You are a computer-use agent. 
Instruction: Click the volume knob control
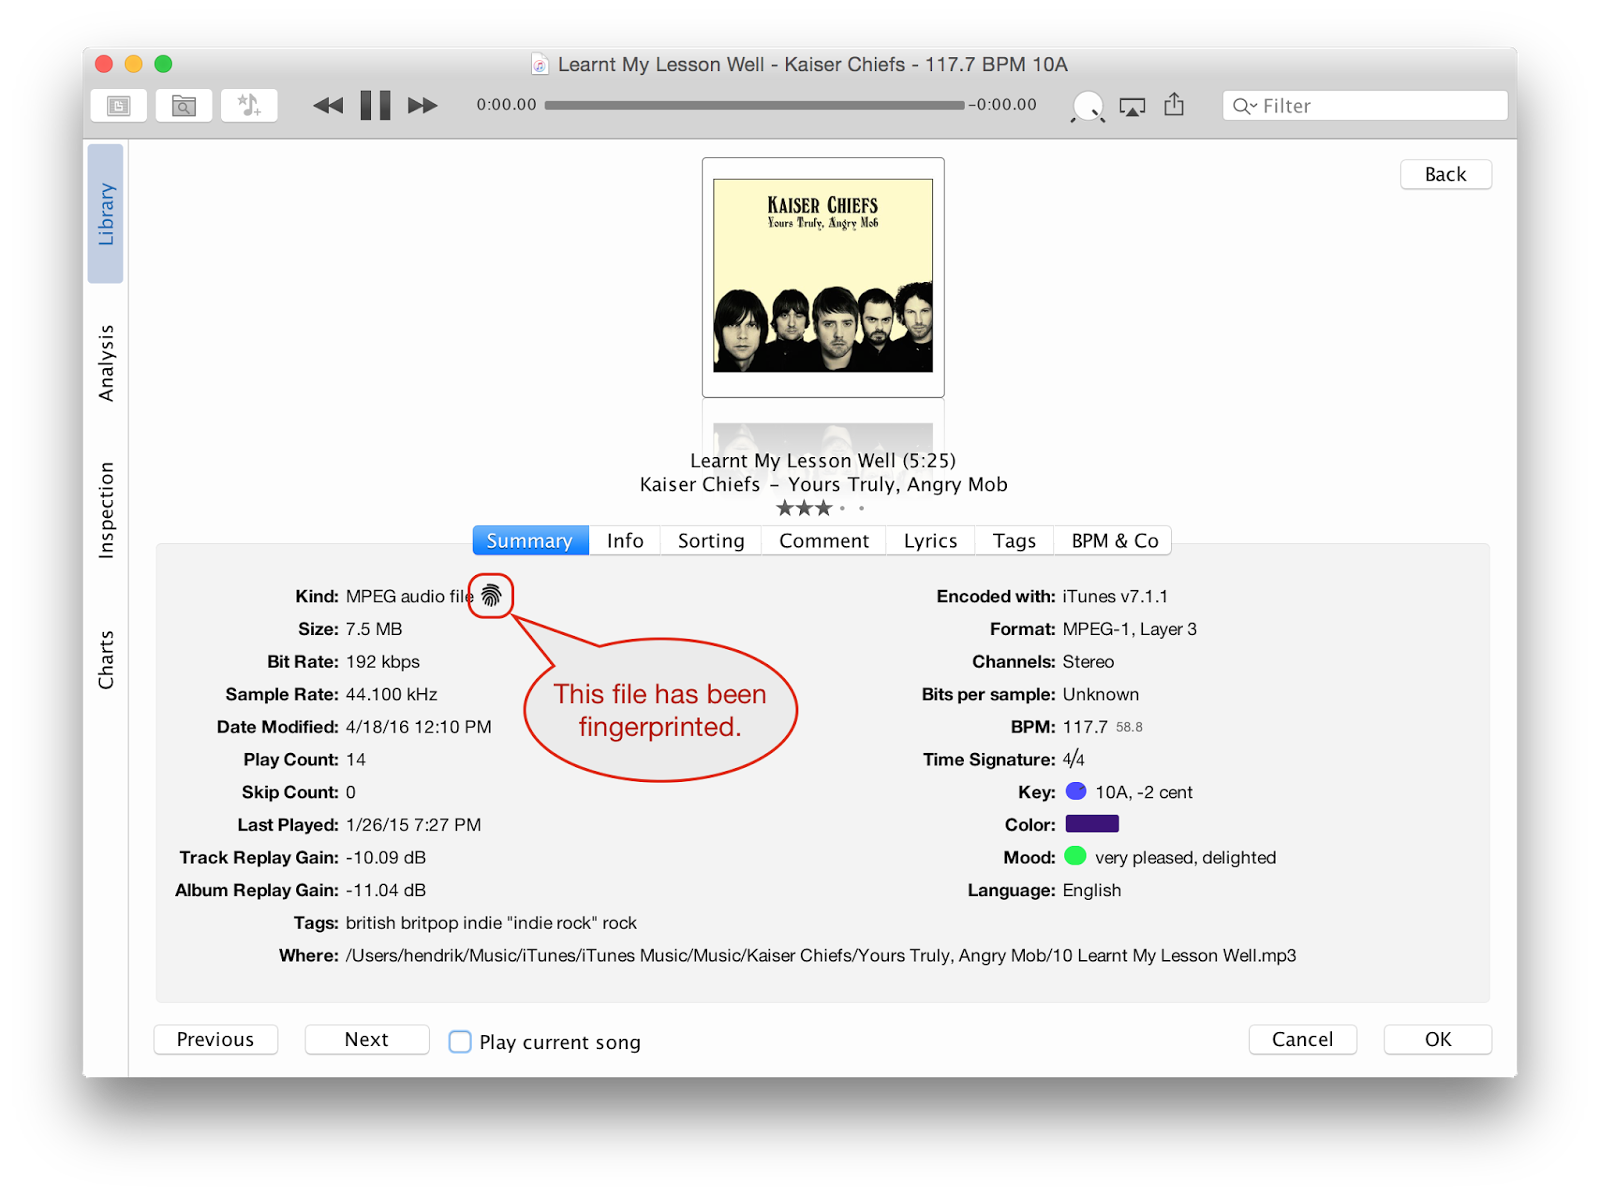pyautogui.click(x=1088, y=106)
